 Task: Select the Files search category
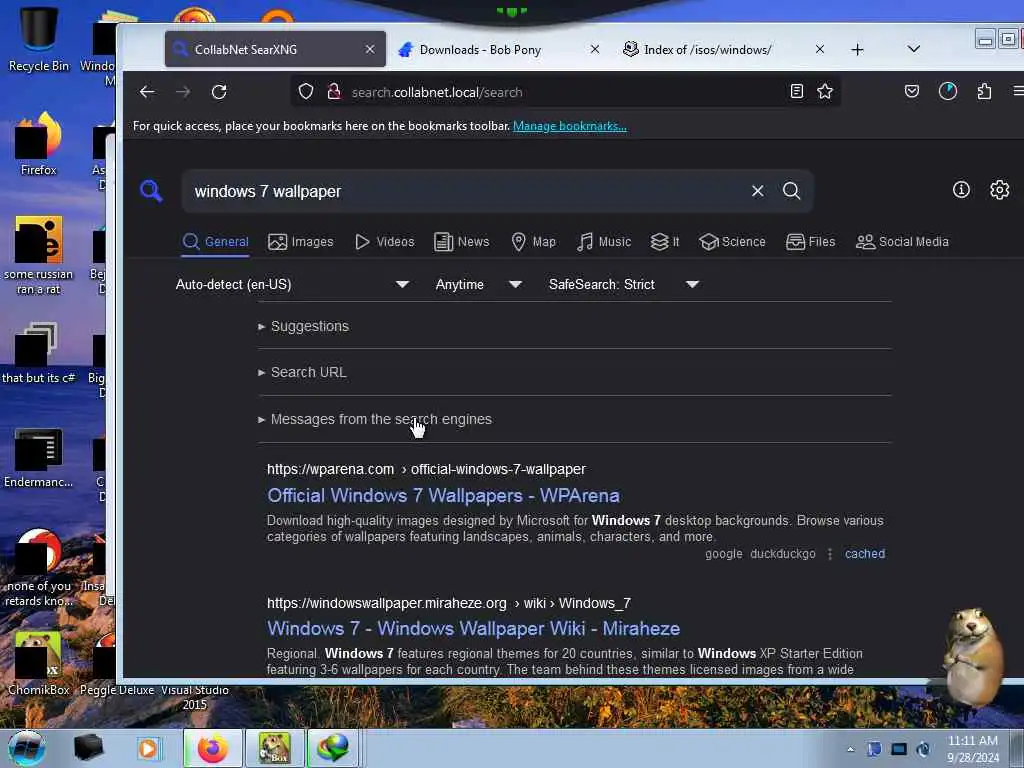(810, 242)
